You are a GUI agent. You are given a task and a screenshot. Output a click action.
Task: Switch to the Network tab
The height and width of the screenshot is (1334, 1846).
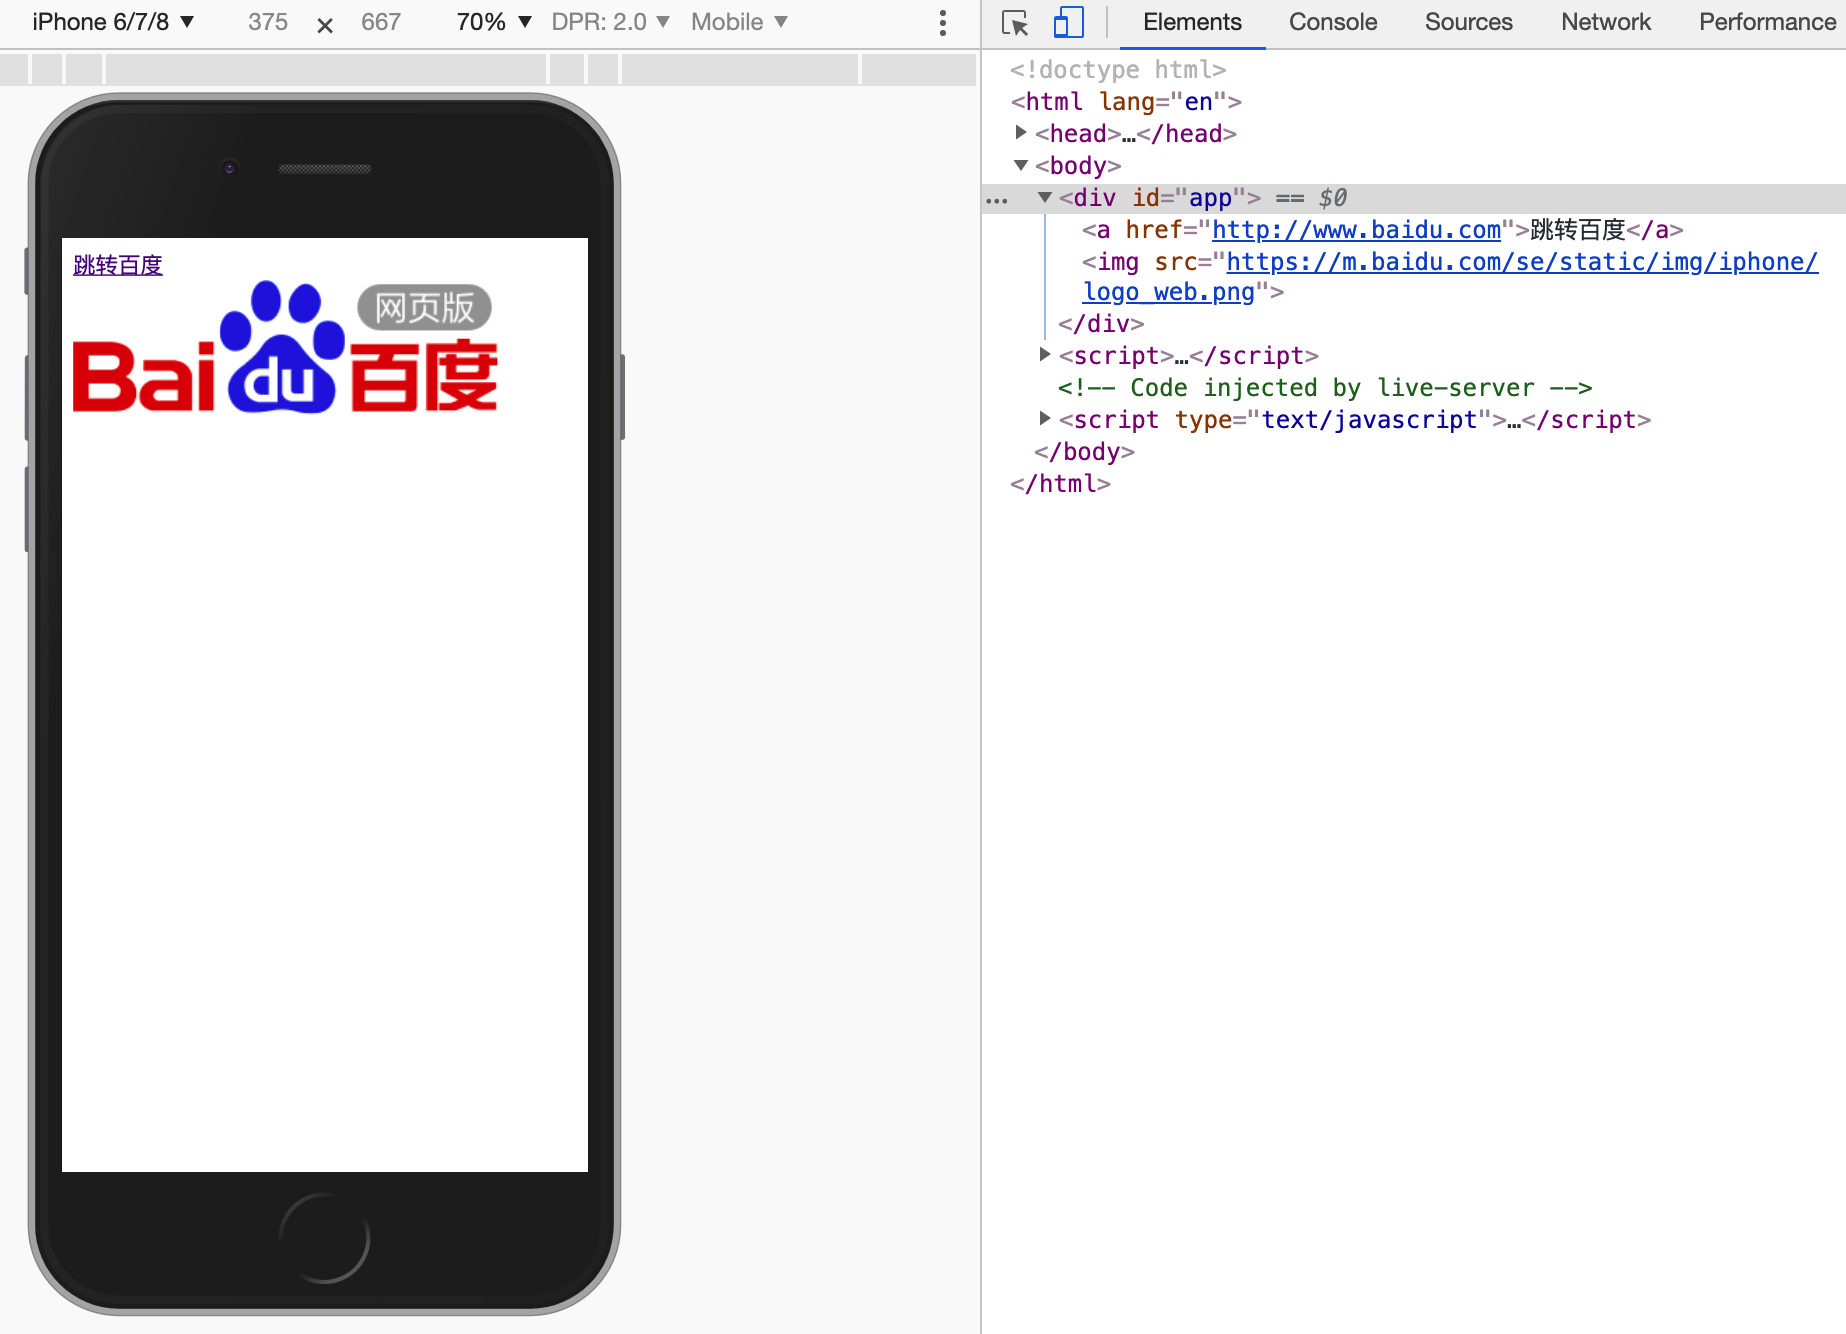[1606, 22]
